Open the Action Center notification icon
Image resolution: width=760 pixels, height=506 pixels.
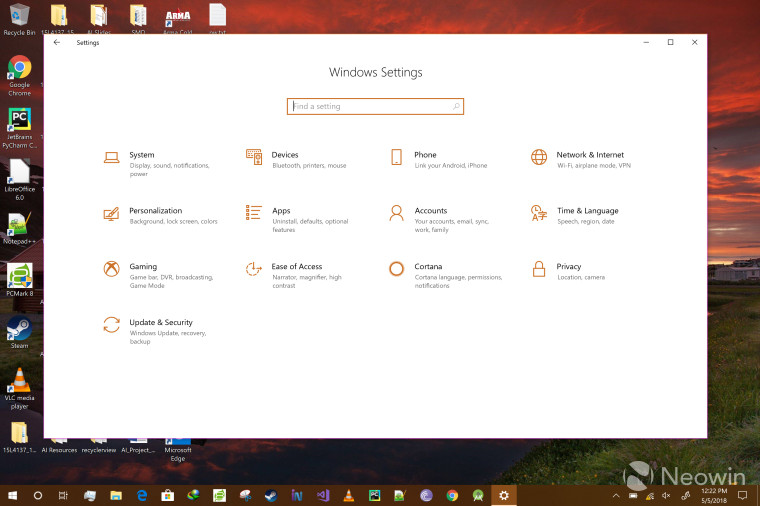coord(742,495)
